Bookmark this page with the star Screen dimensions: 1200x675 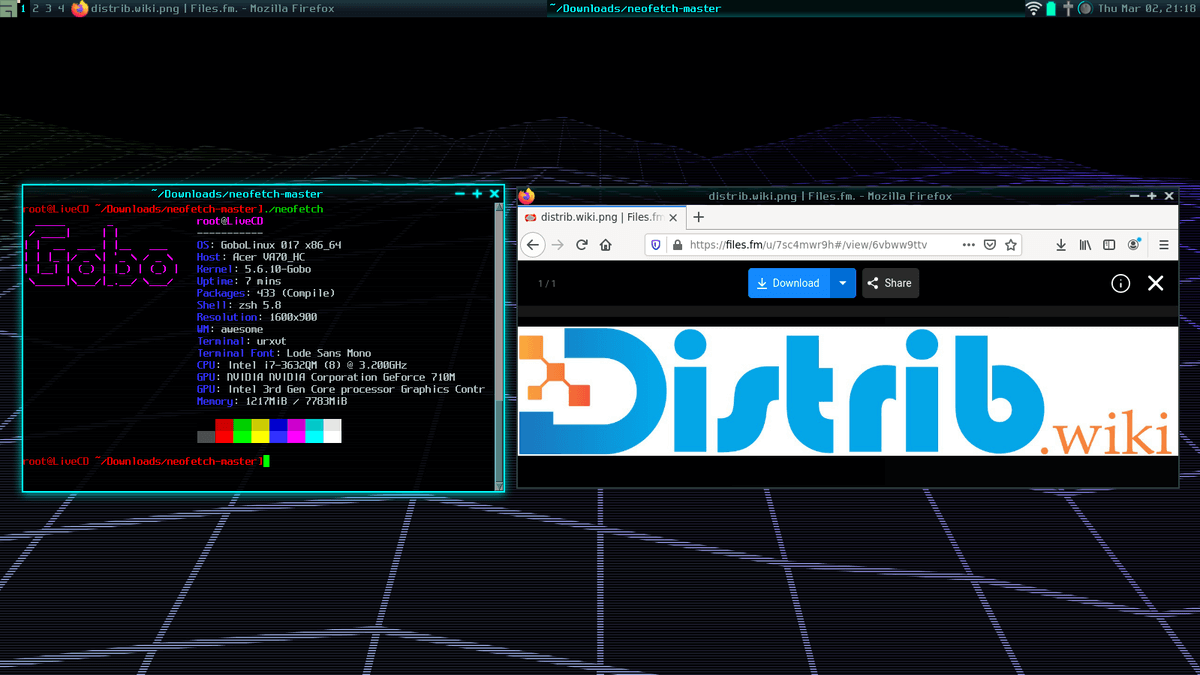[x=1011, y=244]
